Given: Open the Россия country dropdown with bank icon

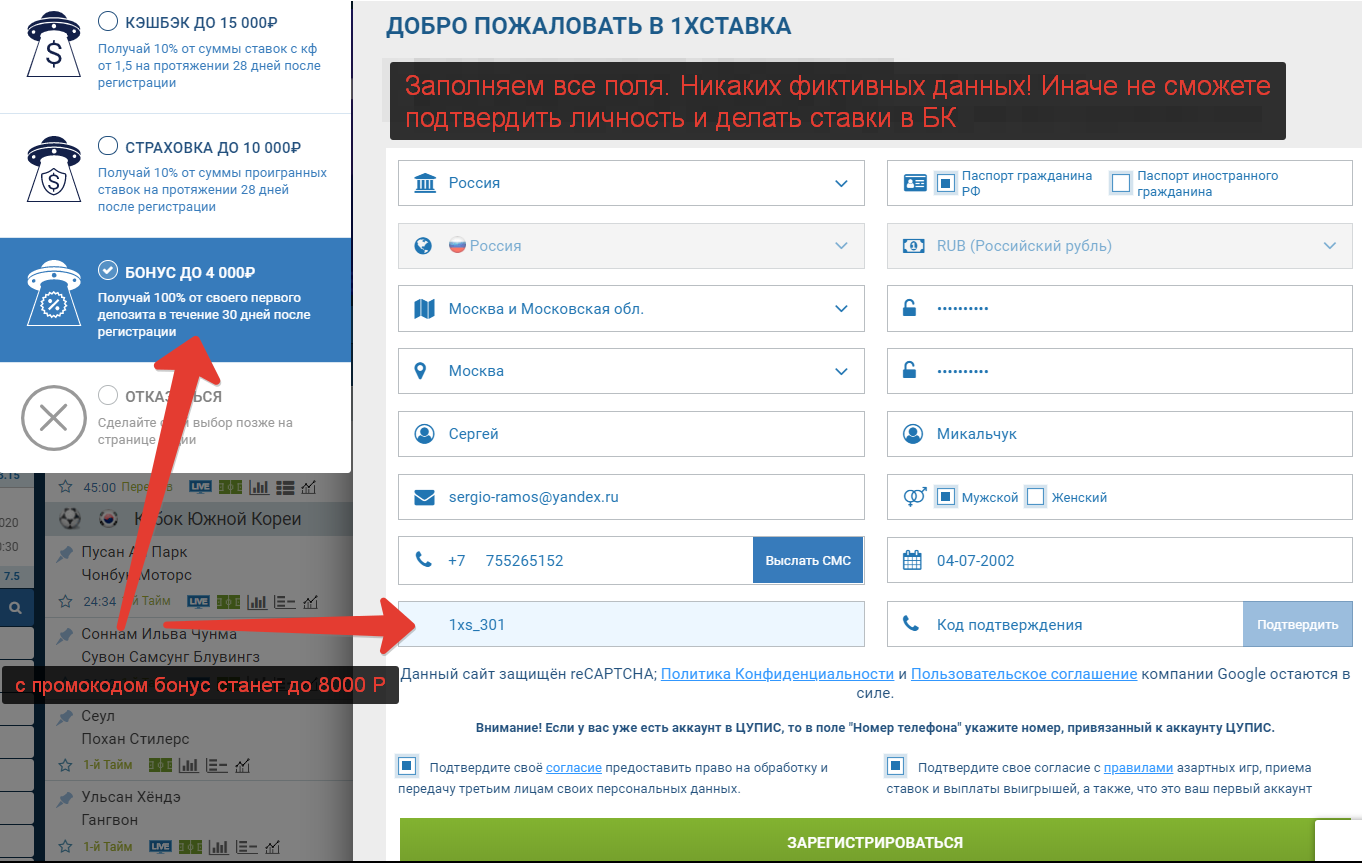Looking at the screenshot, I should click(x=631, y=183).
